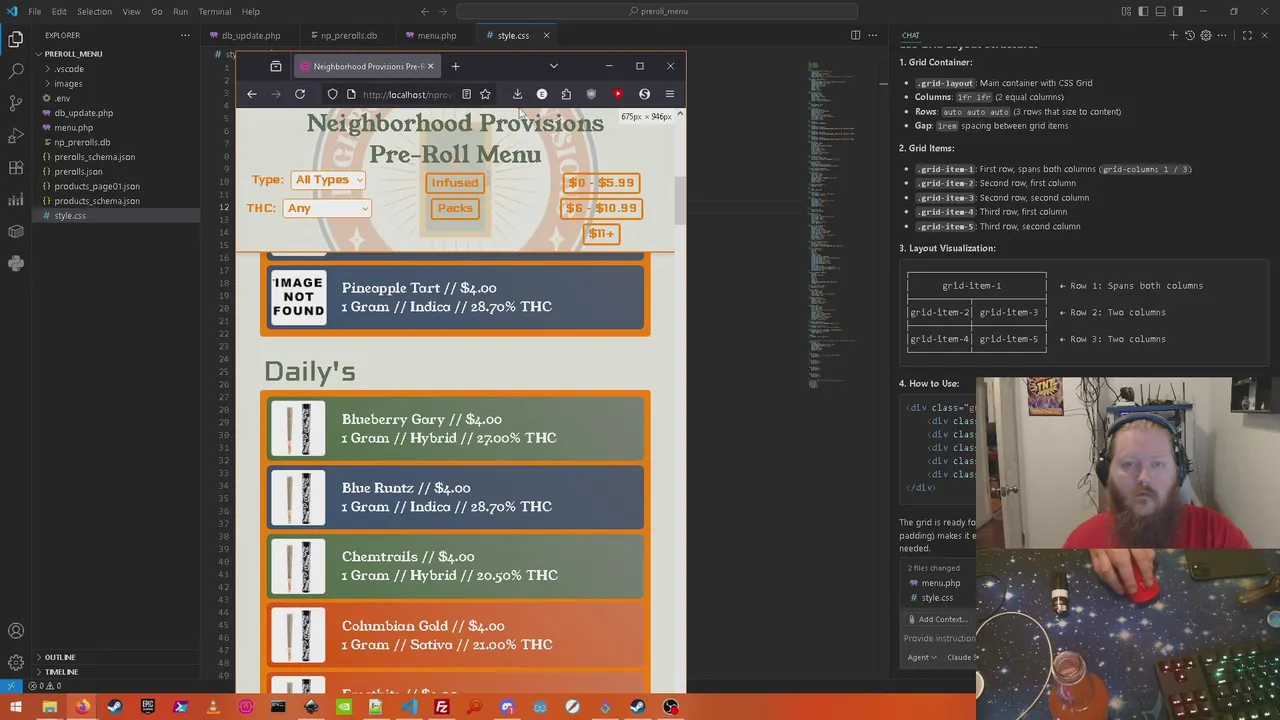Open the THC dropdown showing Any

coord(327,208)
